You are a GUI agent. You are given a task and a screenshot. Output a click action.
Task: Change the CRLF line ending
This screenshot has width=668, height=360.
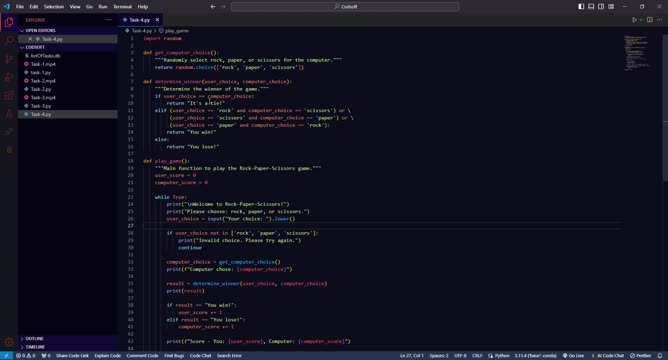click(x=477, y=356)
